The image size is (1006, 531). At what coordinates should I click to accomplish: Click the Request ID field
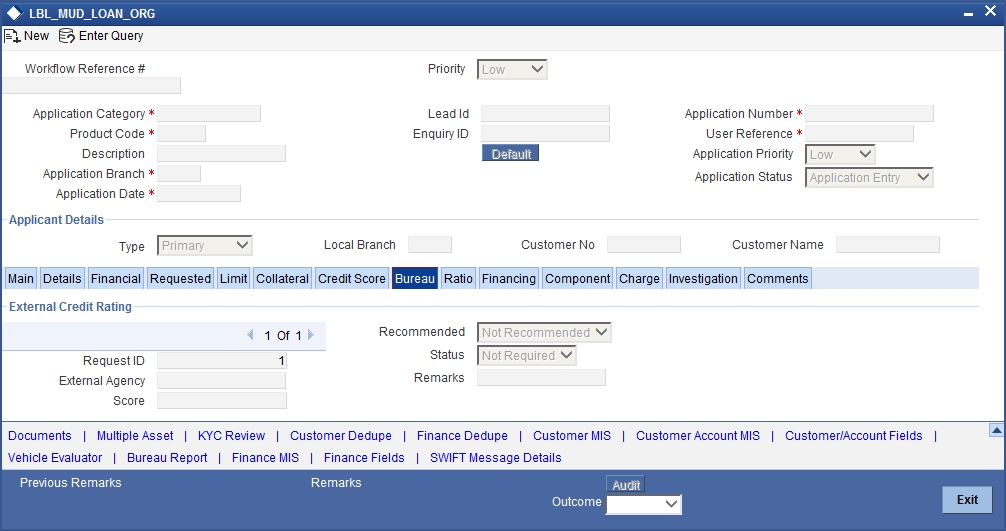(x=222, y=360)
